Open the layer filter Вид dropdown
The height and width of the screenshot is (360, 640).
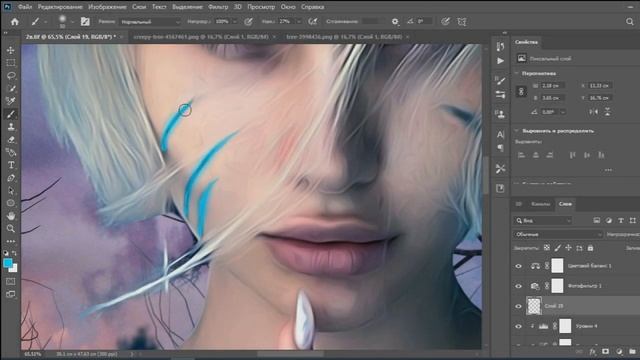[543, 220]
